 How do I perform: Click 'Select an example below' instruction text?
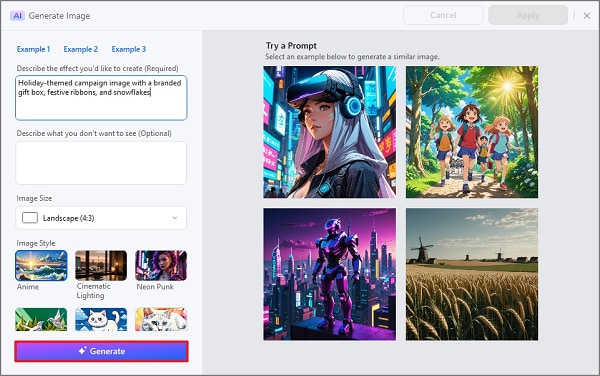click(x=352, y=57)
